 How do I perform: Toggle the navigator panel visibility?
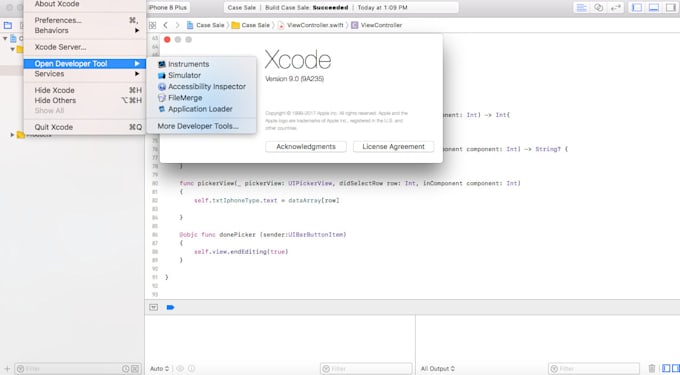point(637,8)
